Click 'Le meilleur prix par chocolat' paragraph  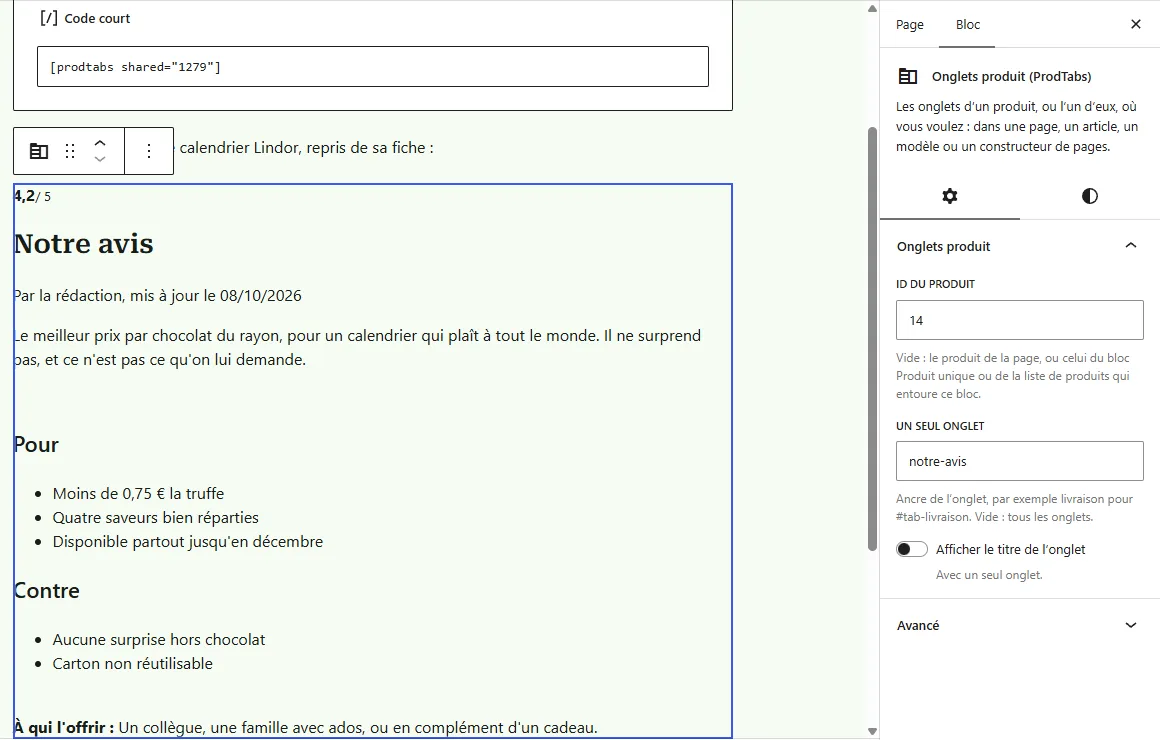(x=357, y=348)
